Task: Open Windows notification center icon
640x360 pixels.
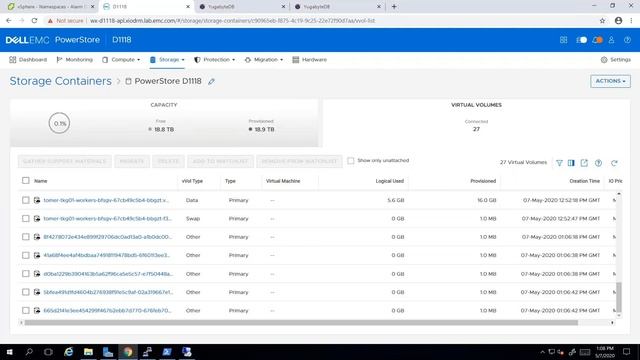Action: click(x=627, y=351)
